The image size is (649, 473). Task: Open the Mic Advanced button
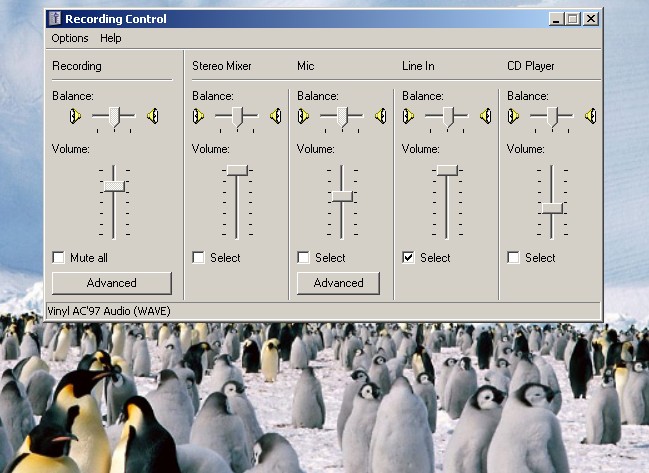[338, 283]
